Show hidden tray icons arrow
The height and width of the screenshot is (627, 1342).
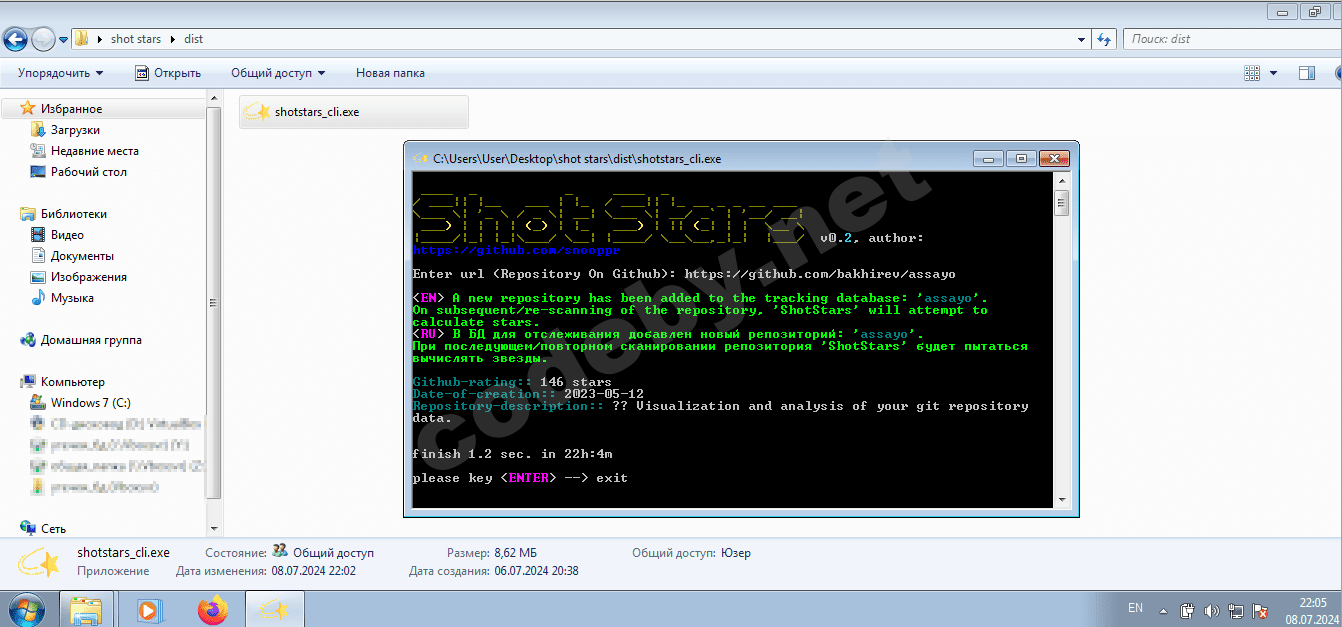coord(1163,609)
